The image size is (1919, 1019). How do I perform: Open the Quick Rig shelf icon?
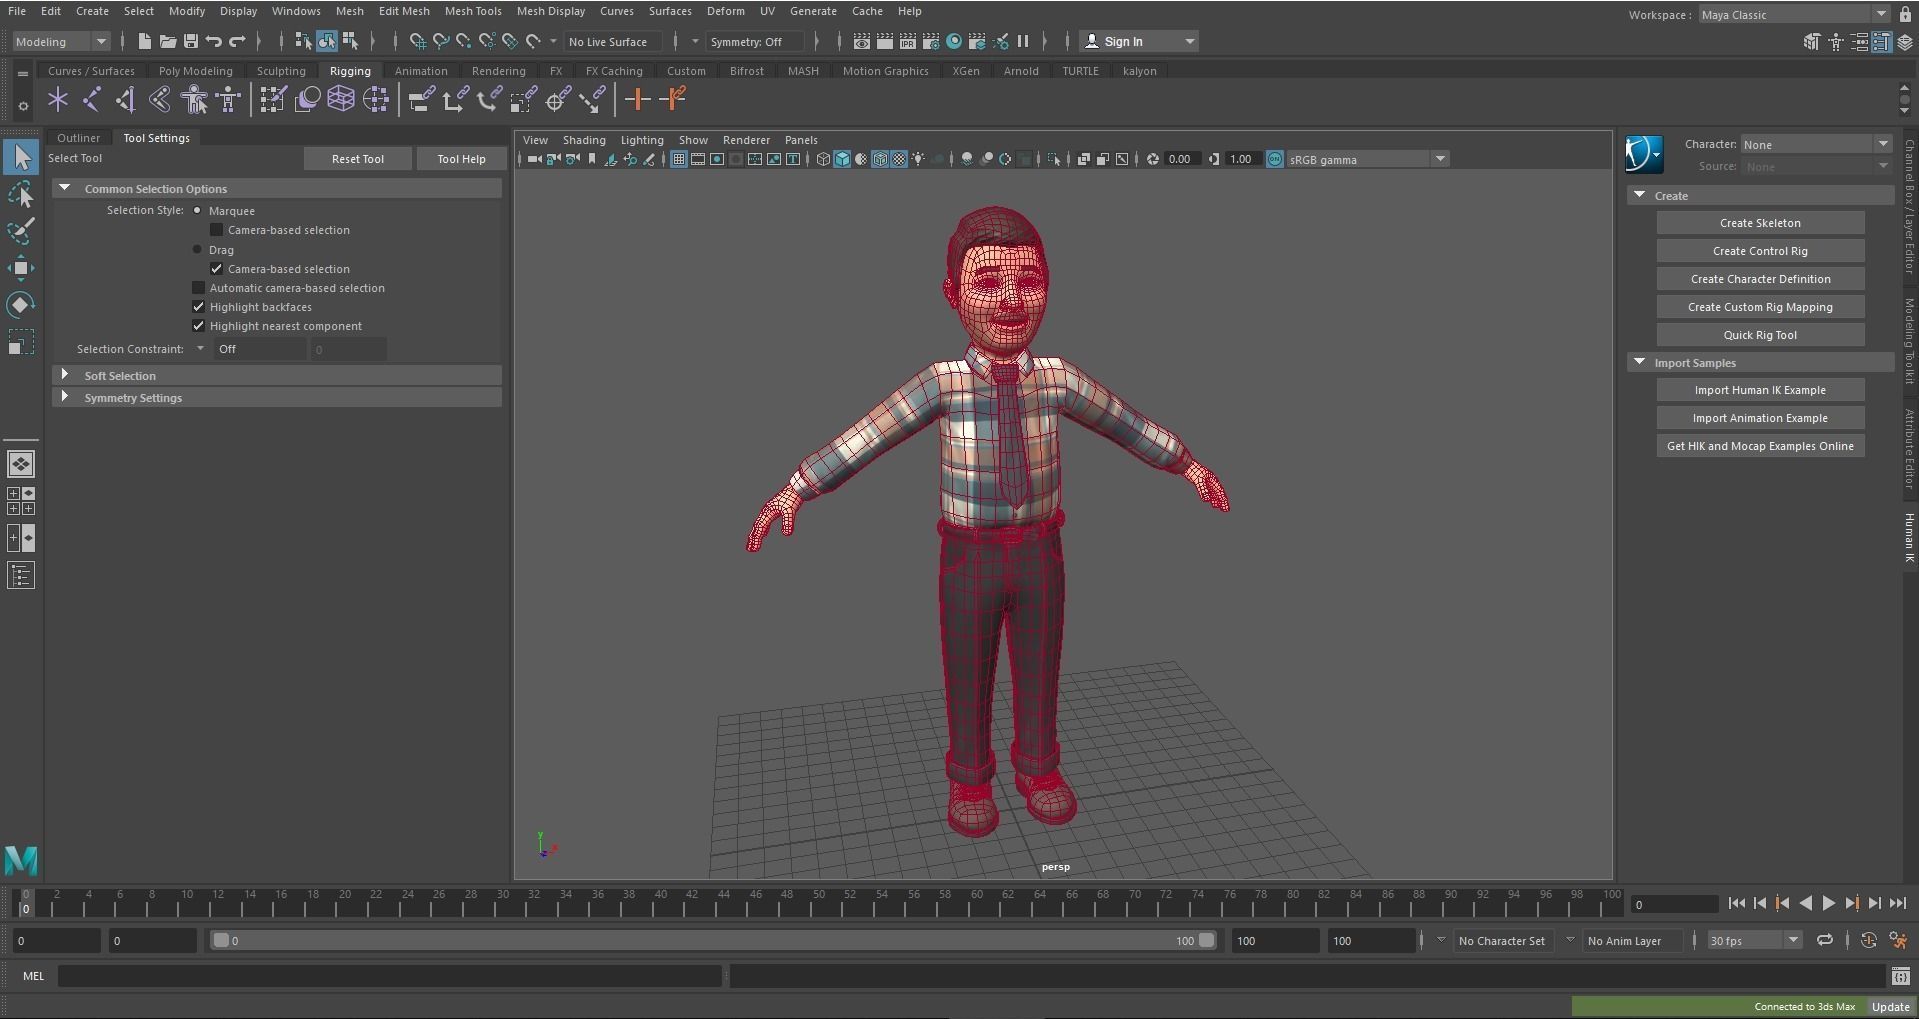pos(194,99)
